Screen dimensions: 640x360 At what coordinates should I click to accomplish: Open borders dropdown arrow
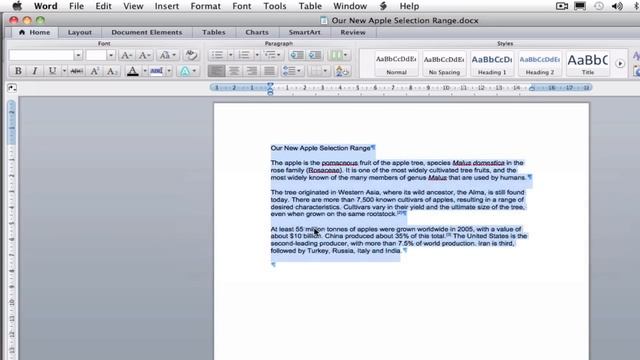click(325, 71)
